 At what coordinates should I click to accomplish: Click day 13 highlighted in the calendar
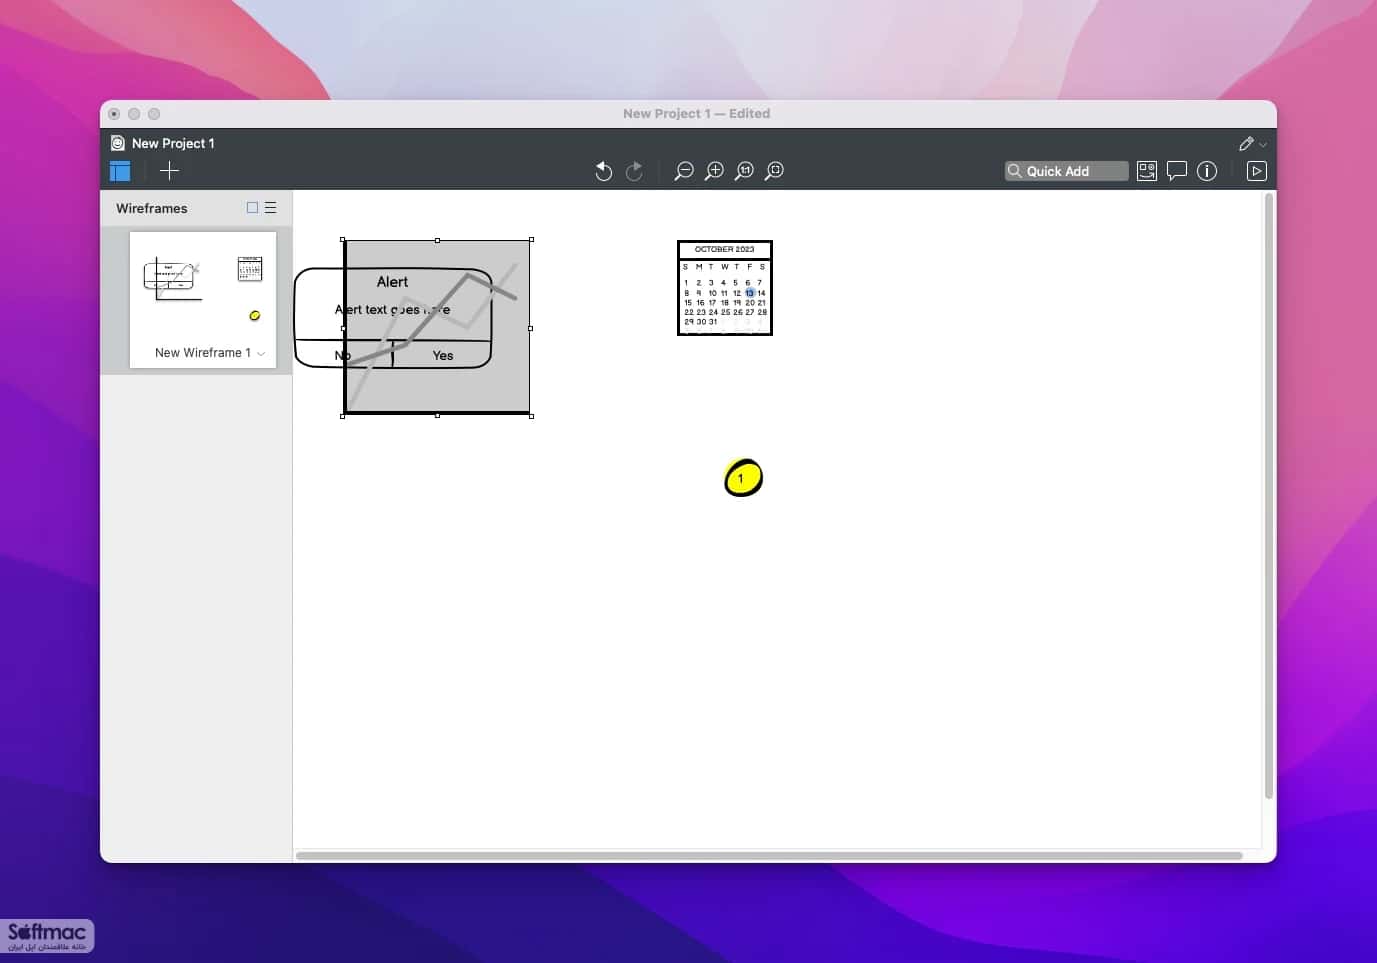[749, 293]
